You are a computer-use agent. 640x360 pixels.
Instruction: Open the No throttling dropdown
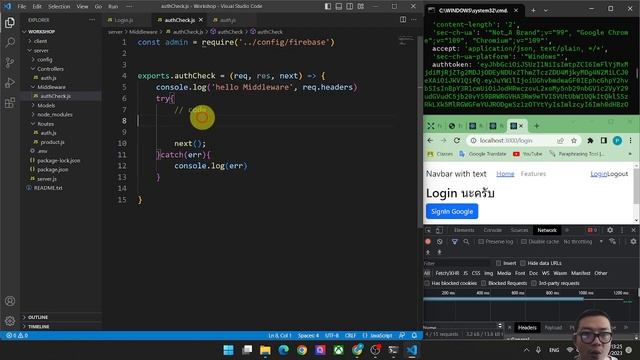click(583, 242)
